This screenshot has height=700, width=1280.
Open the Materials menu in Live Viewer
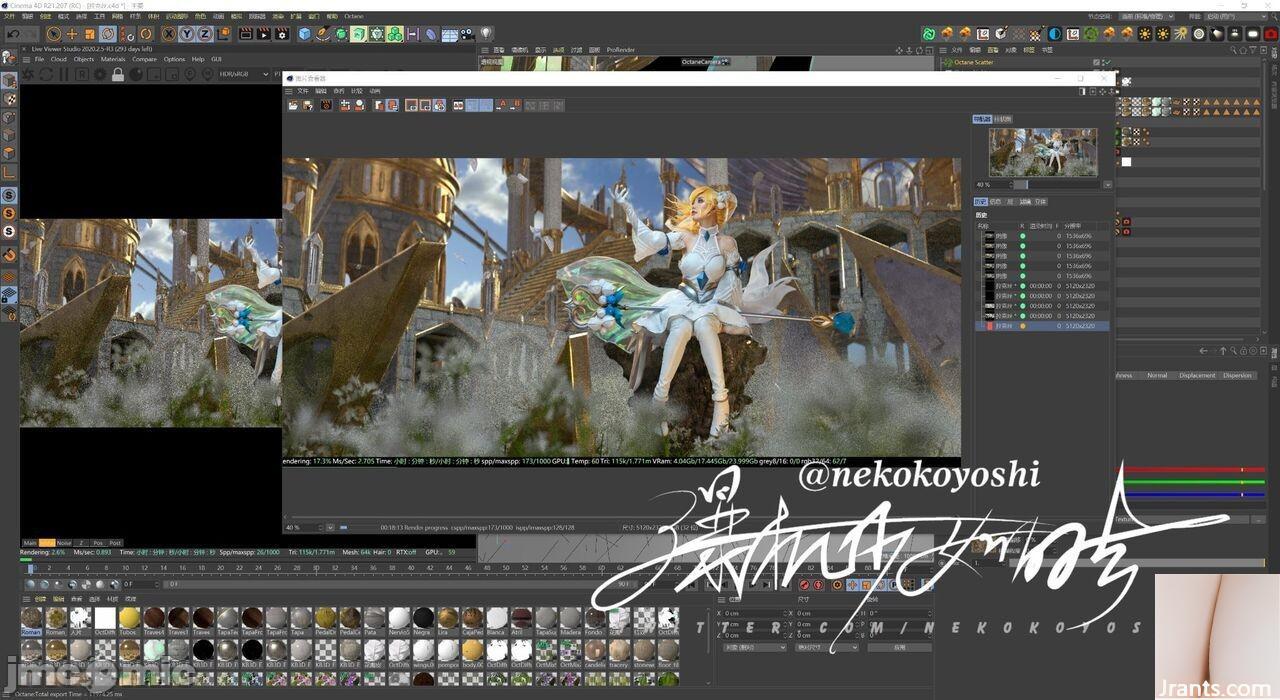[113, 59]
